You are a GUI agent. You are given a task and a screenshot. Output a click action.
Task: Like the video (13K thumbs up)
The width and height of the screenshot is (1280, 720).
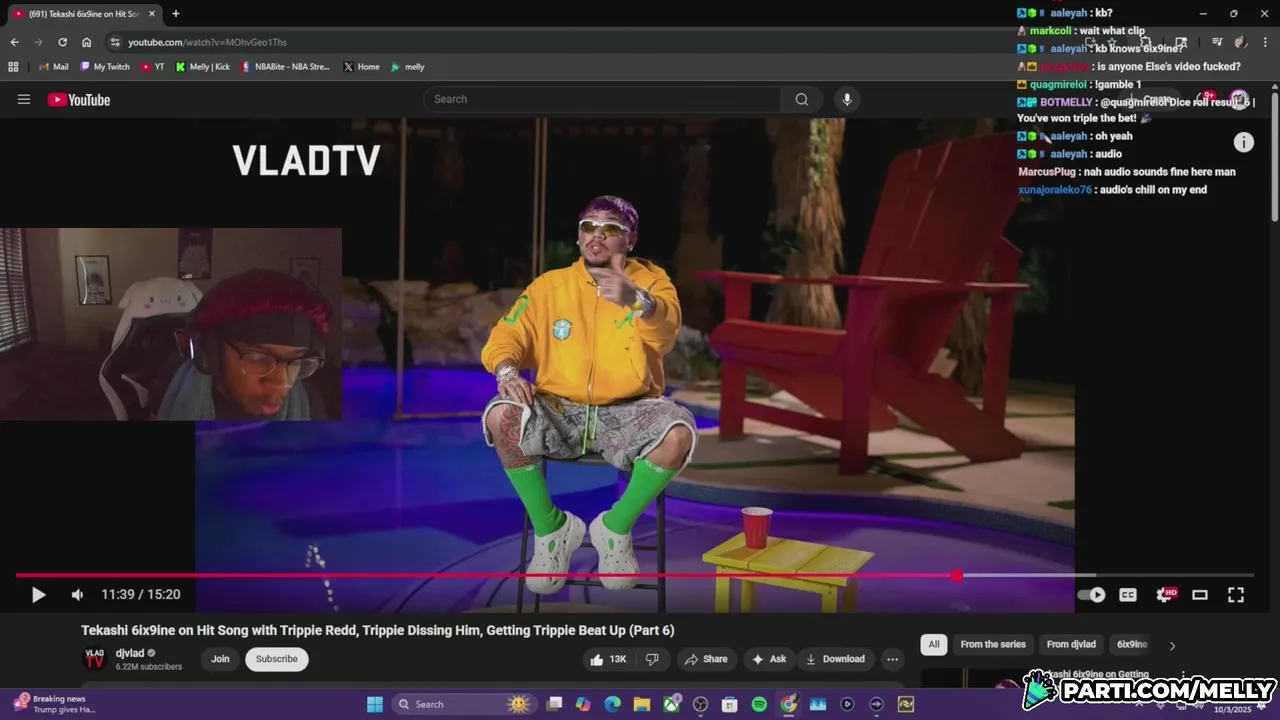click(x=608, y=659)
